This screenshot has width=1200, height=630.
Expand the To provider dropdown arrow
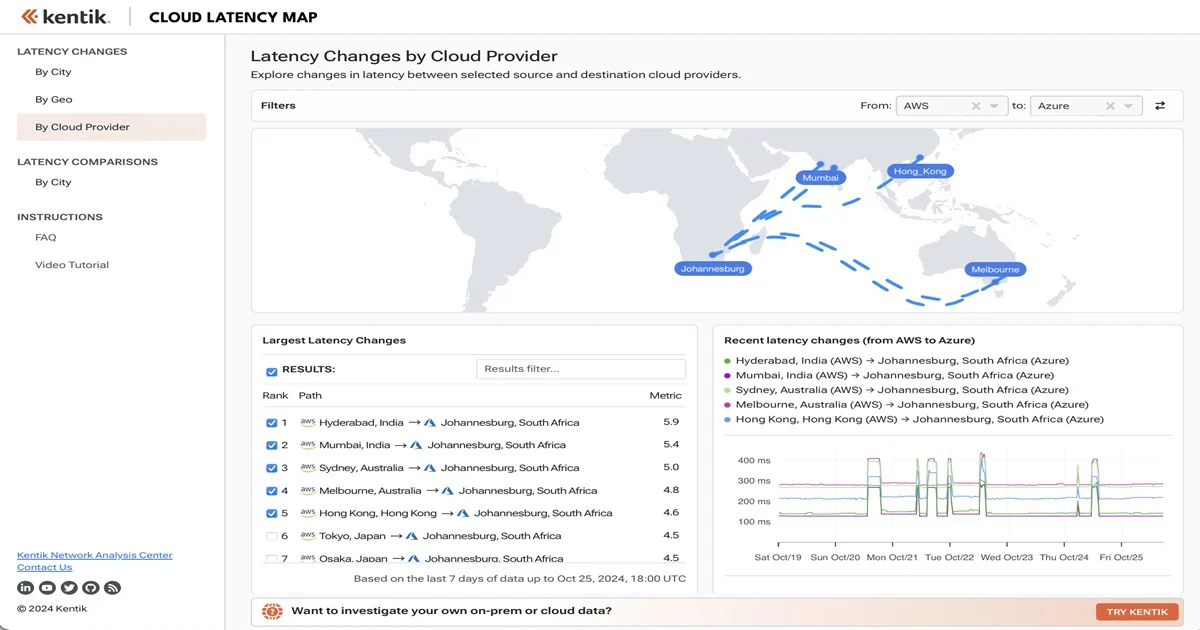coord(1128,106)
